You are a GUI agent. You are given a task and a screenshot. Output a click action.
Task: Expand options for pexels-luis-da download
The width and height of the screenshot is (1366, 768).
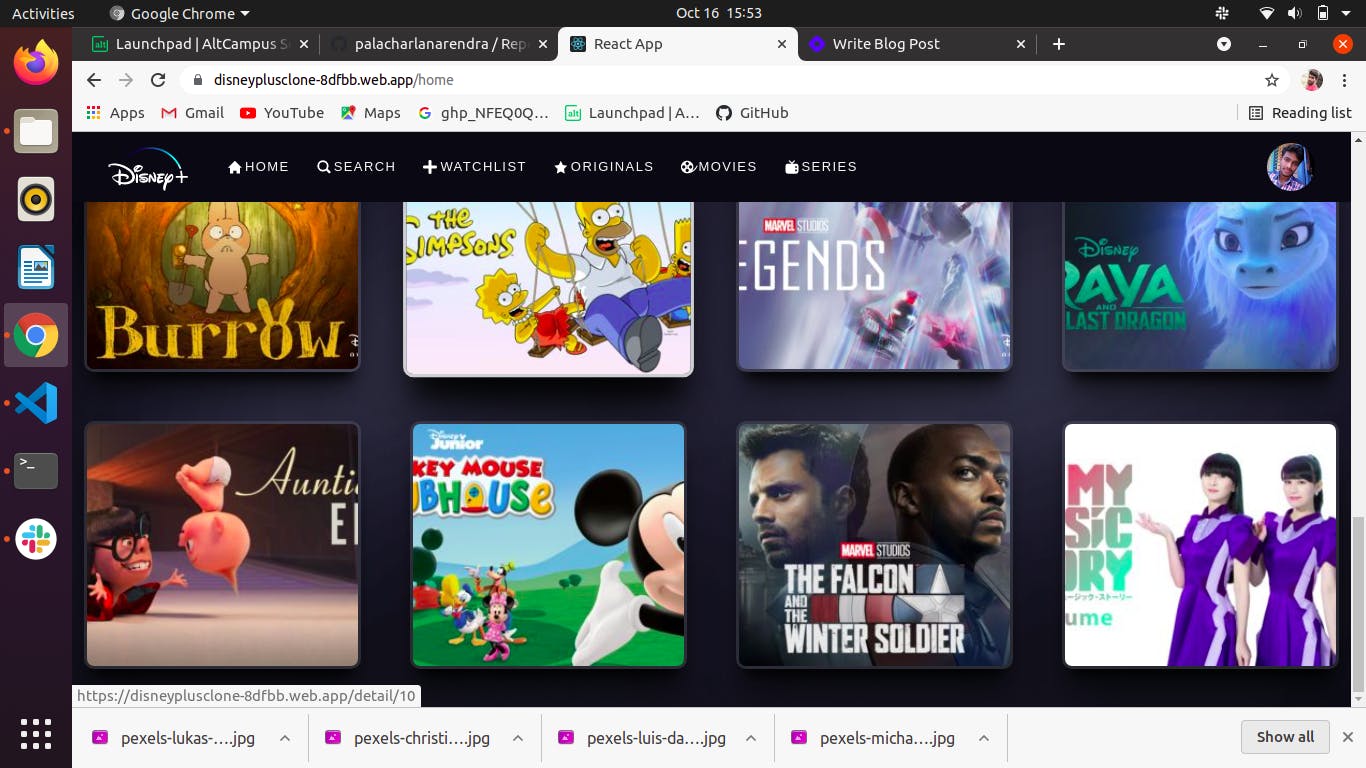[x=751, y=738]
